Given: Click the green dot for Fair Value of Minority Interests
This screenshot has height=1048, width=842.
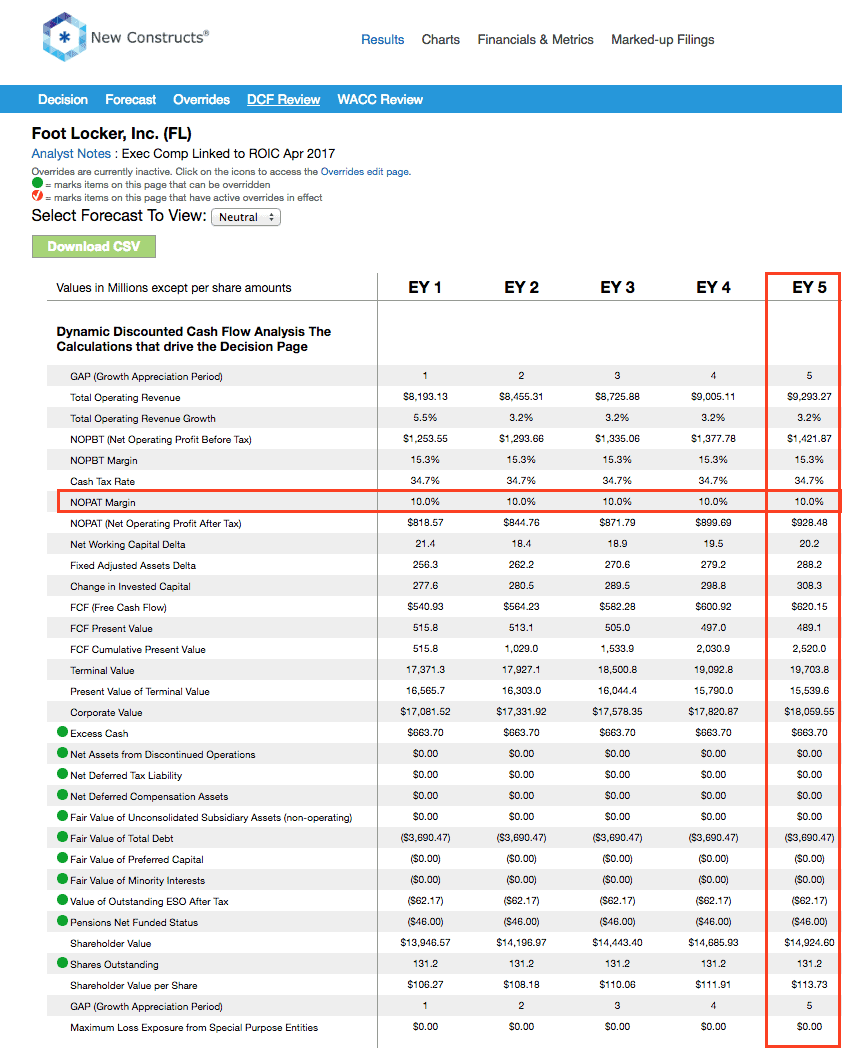Looking at the screenshot, I should coord(63,880).
